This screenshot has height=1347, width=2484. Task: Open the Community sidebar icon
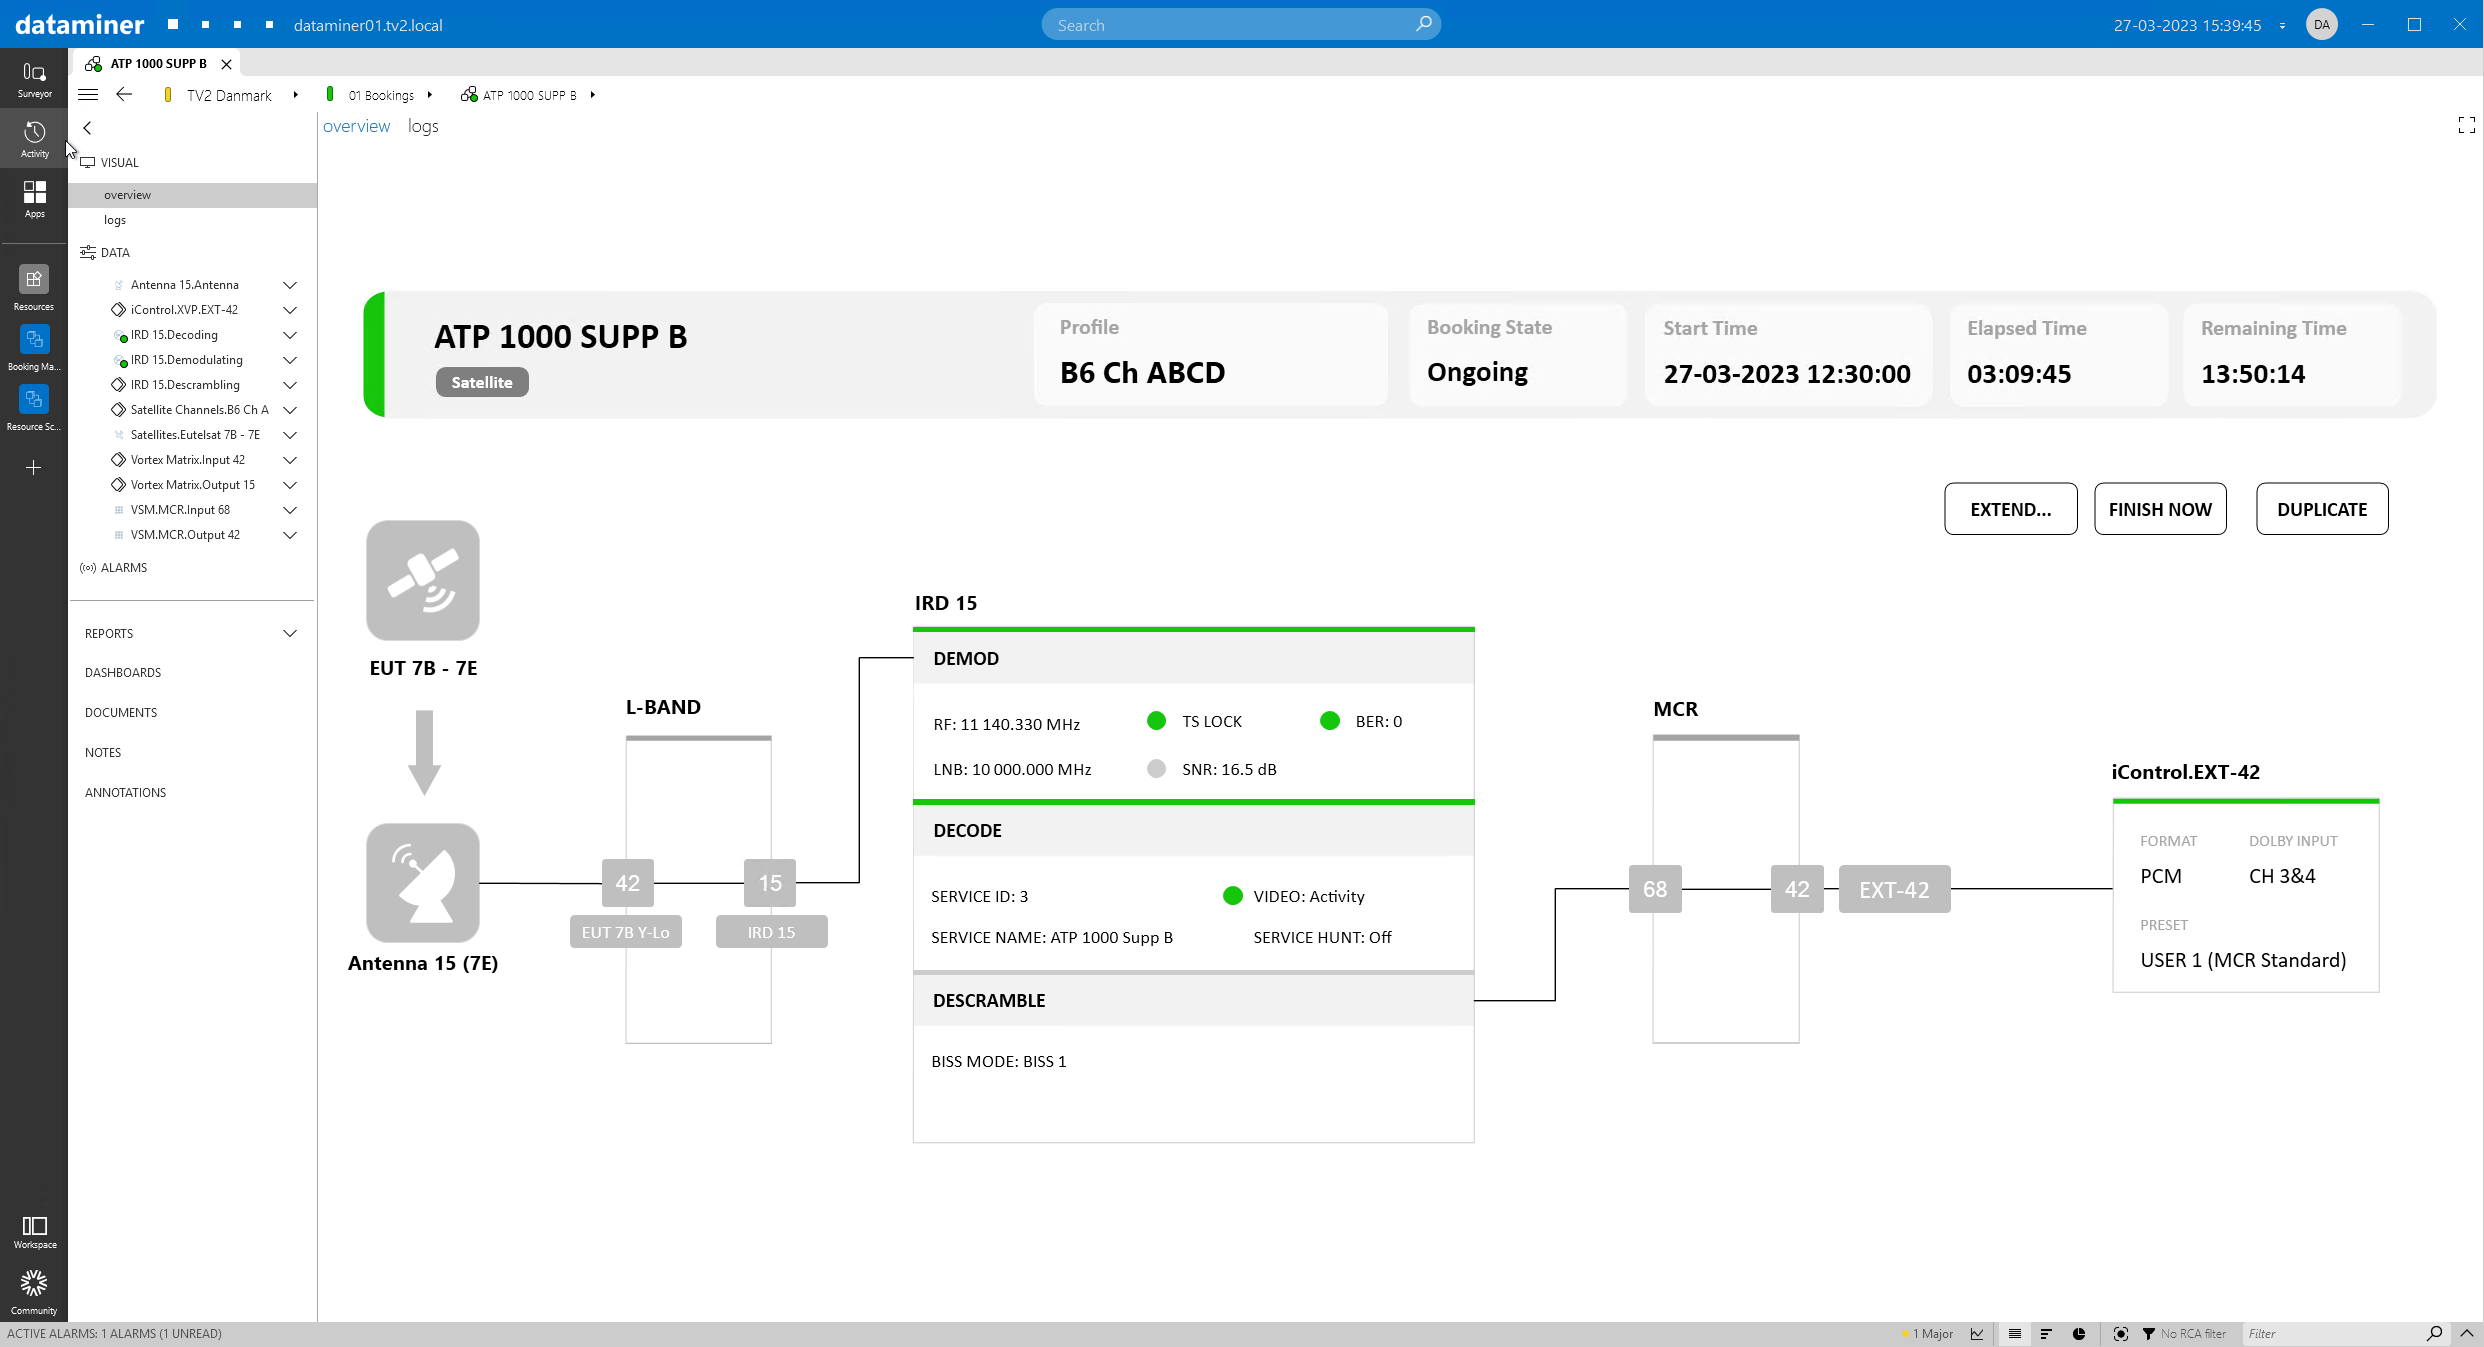click(34, 1292)
